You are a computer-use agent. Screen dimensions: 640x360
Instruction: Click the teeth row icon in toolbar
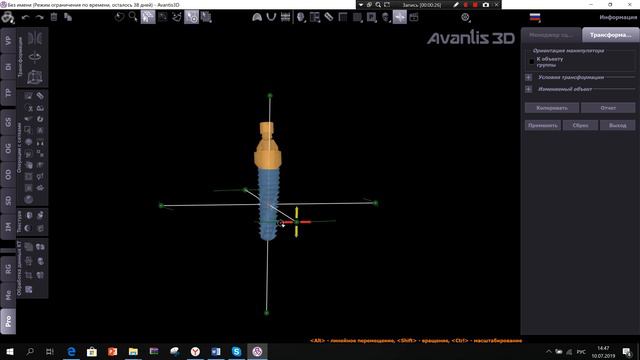(x=285, y=17)
